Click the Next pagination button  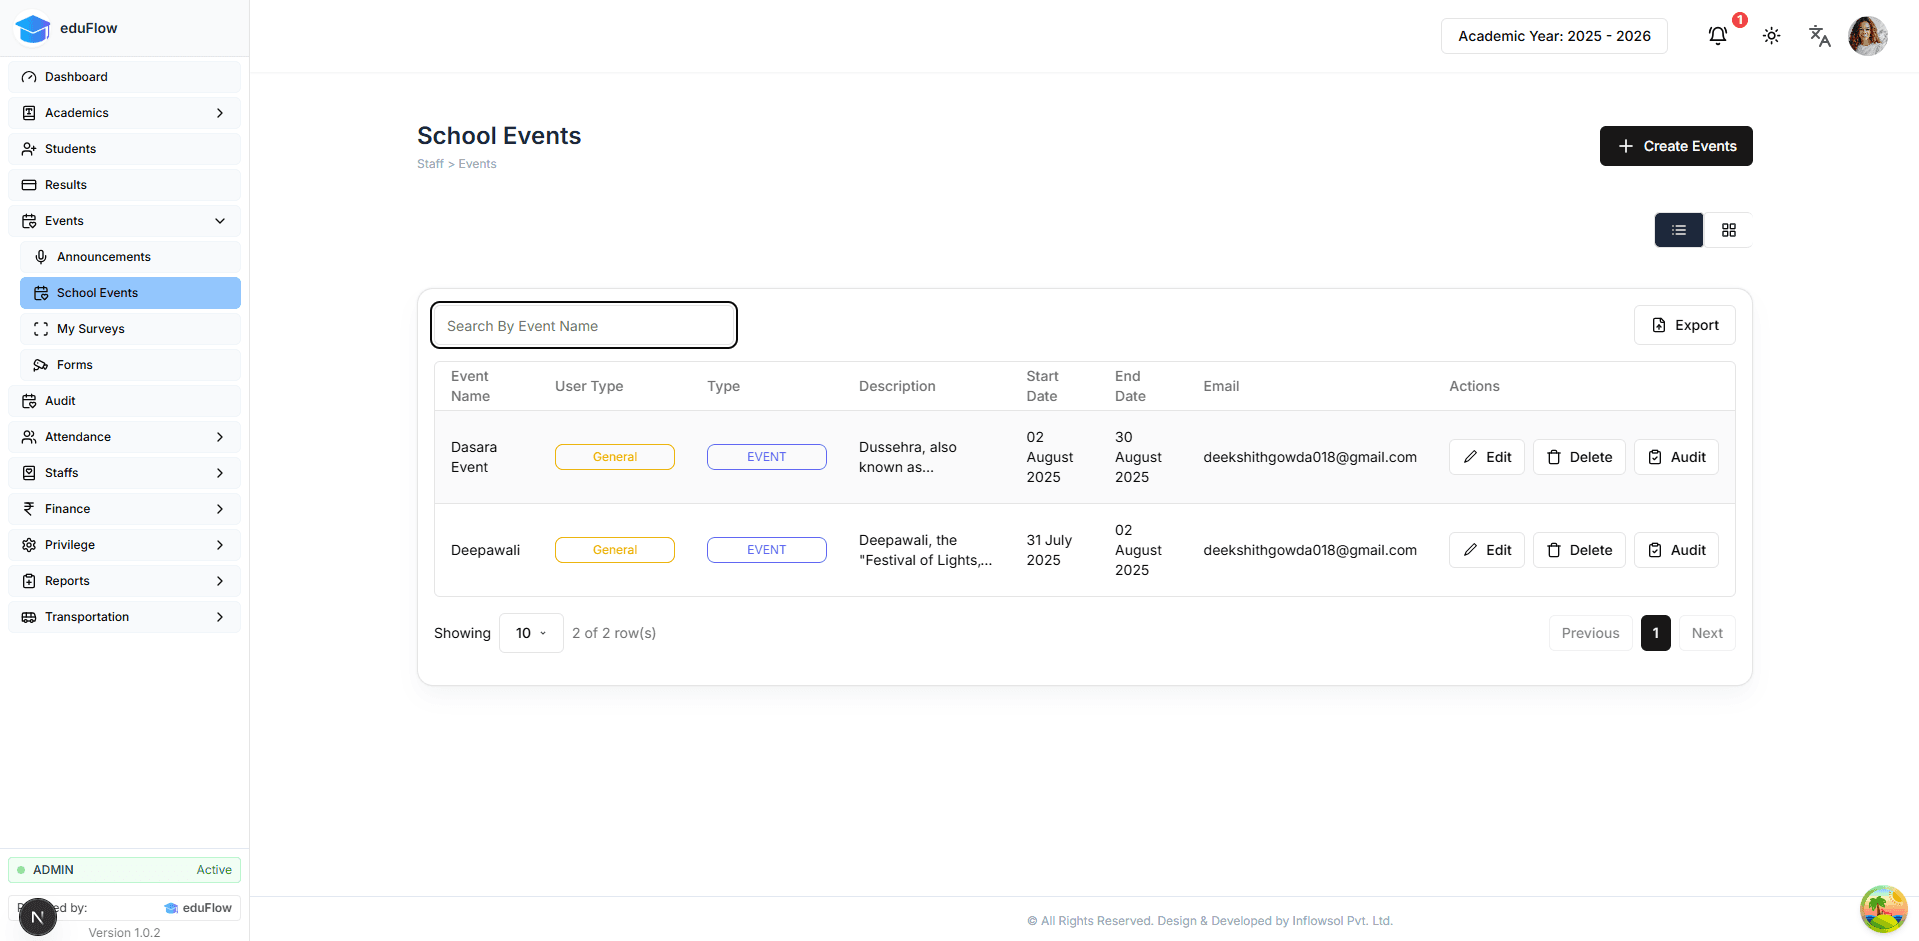1706,633
